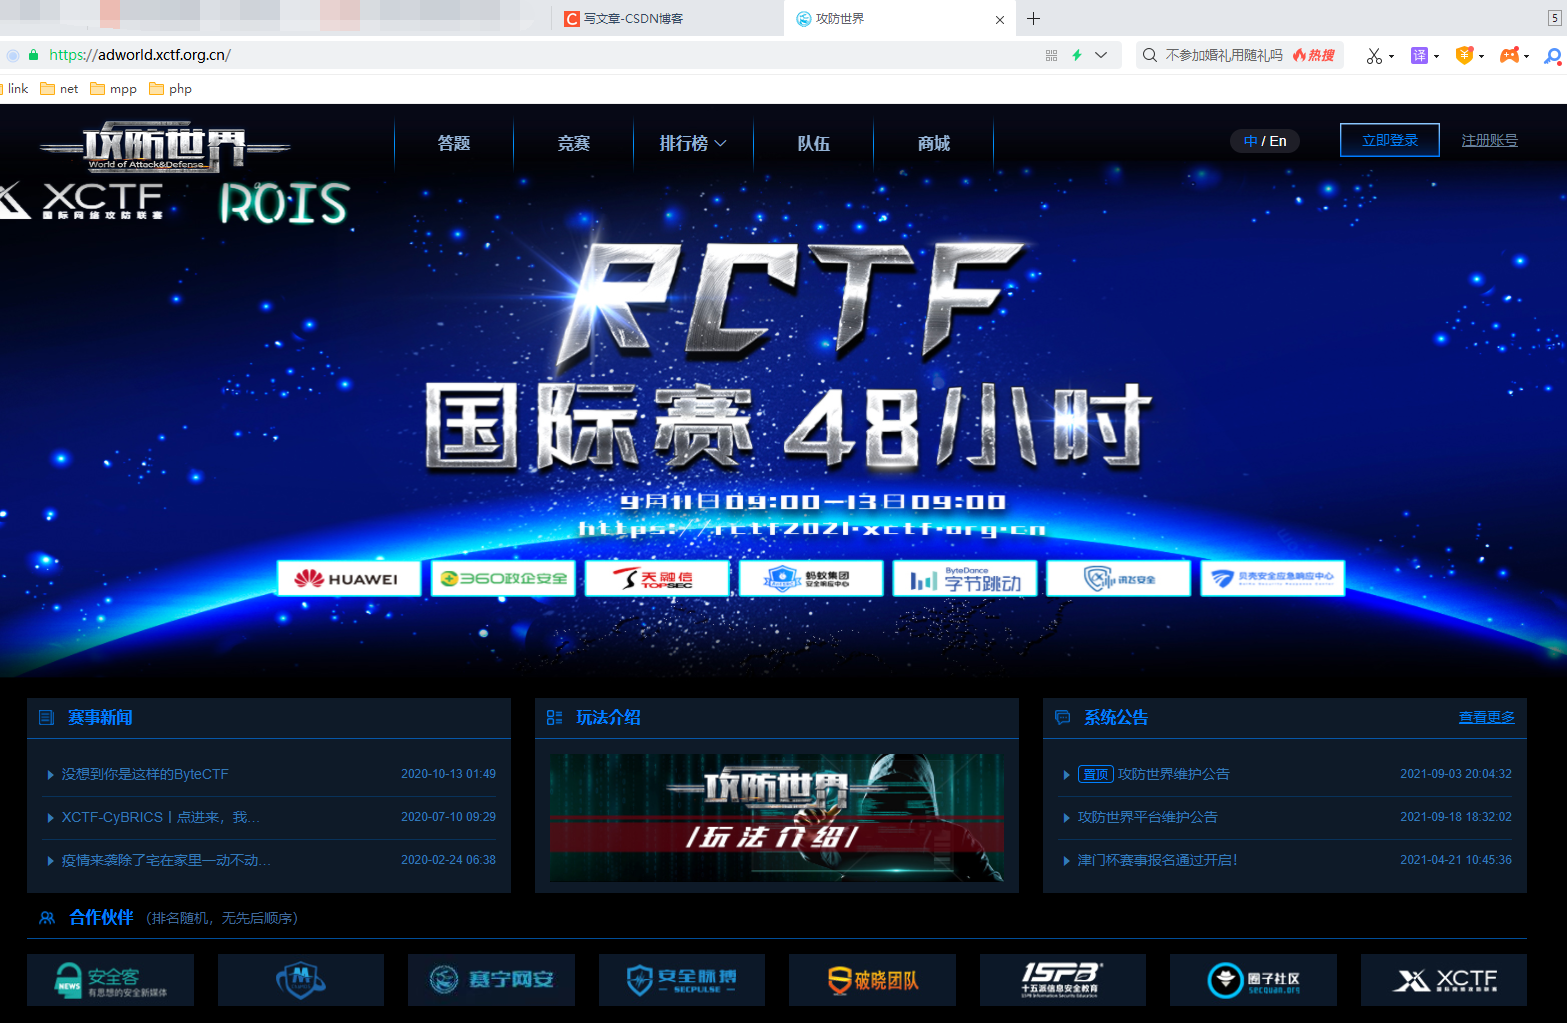Click the 安全客 partner logo
Image resolution: width=1567 pixels, height=1023 pixels.
(x=110, y=980)
